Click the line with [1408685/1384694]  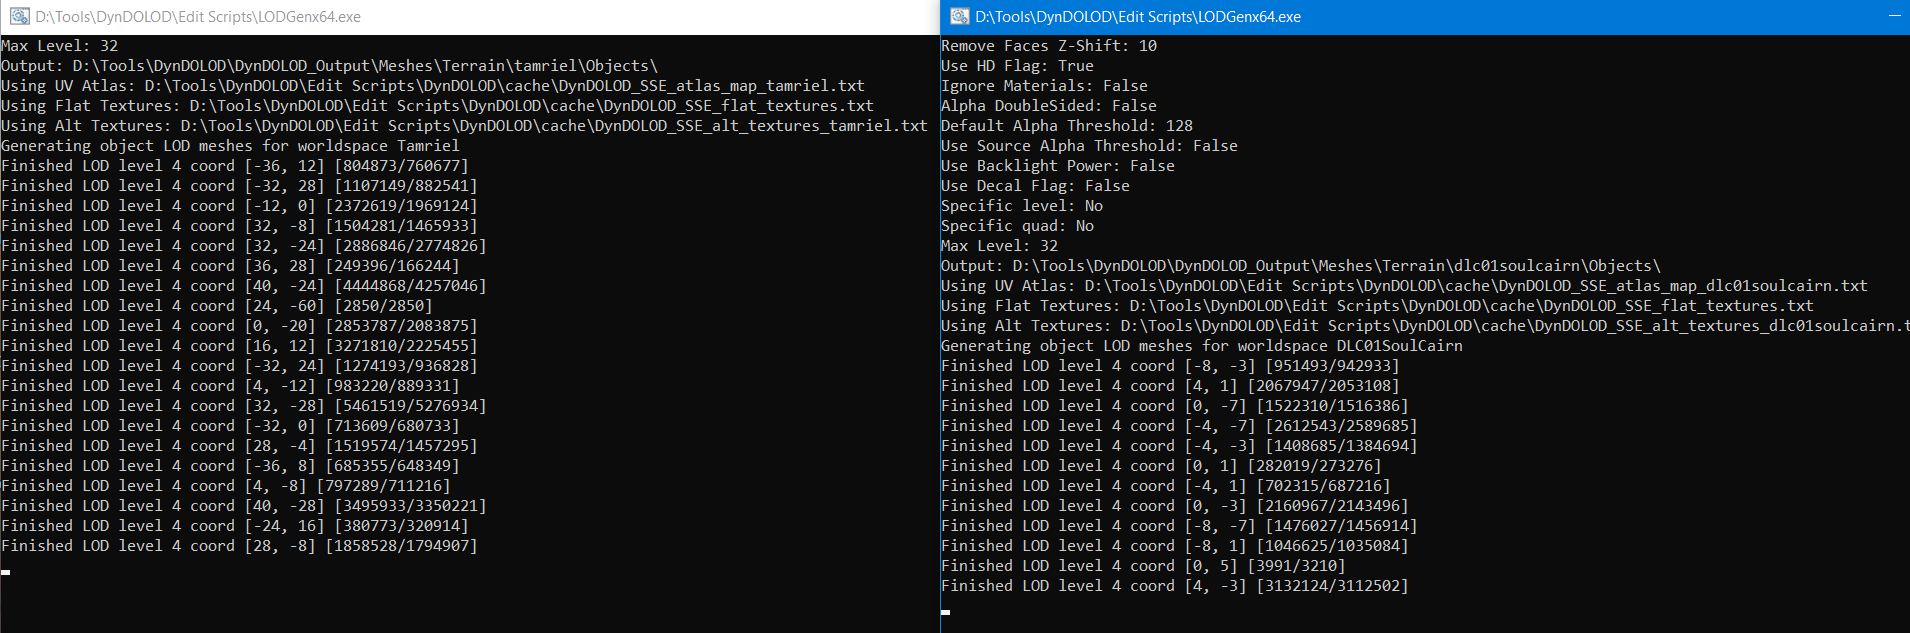tap(1180, 446)
